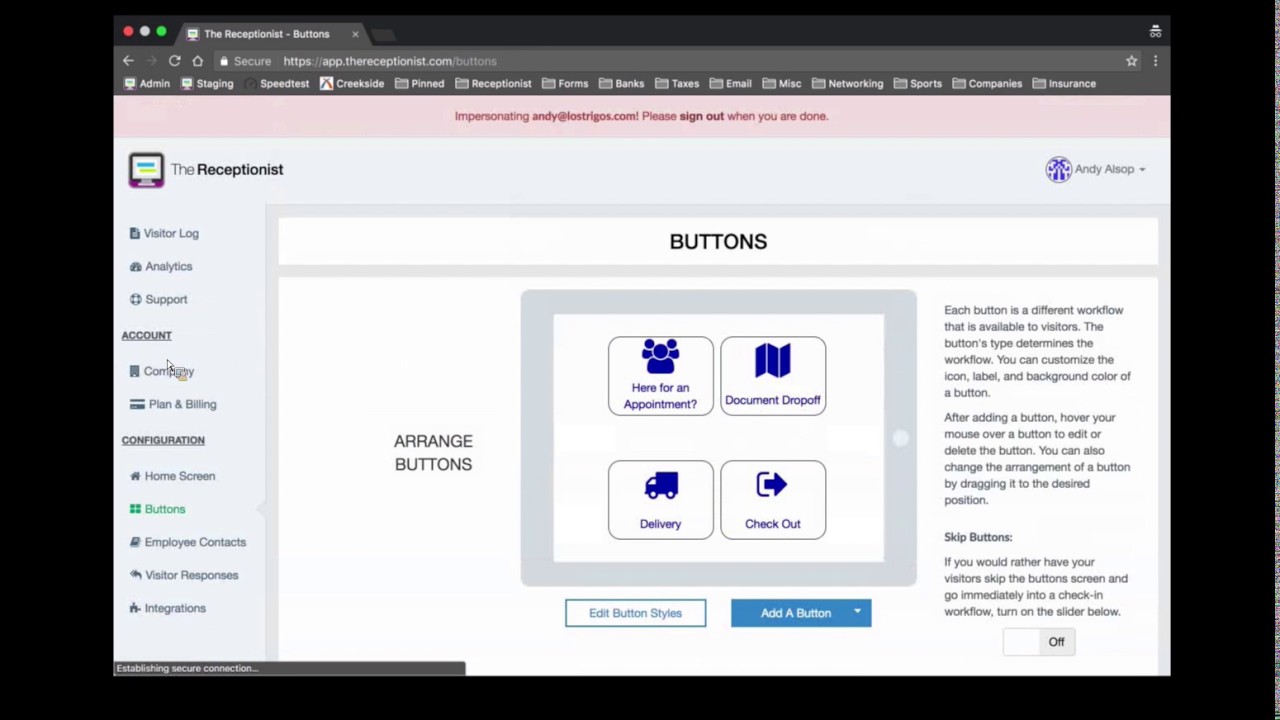Go to browser home page icon
Screen dimensions: 1280x720
pyautogui.click(x=197, y=61)
